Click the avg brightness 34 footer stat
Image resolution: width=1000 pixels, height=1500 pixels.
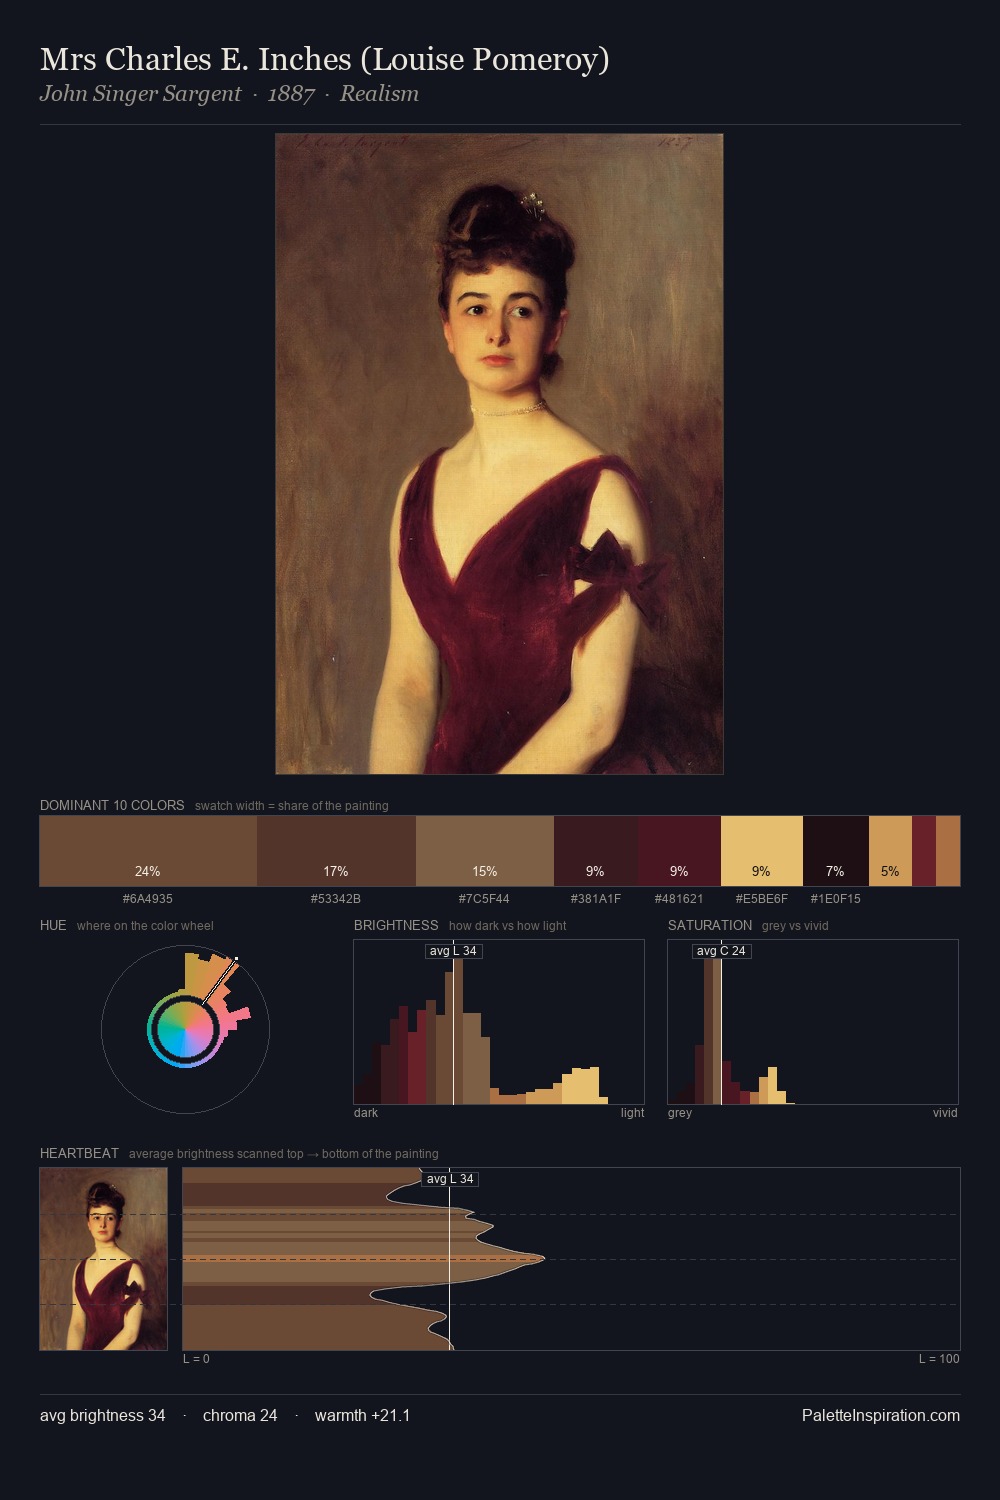coord(103,1415)
